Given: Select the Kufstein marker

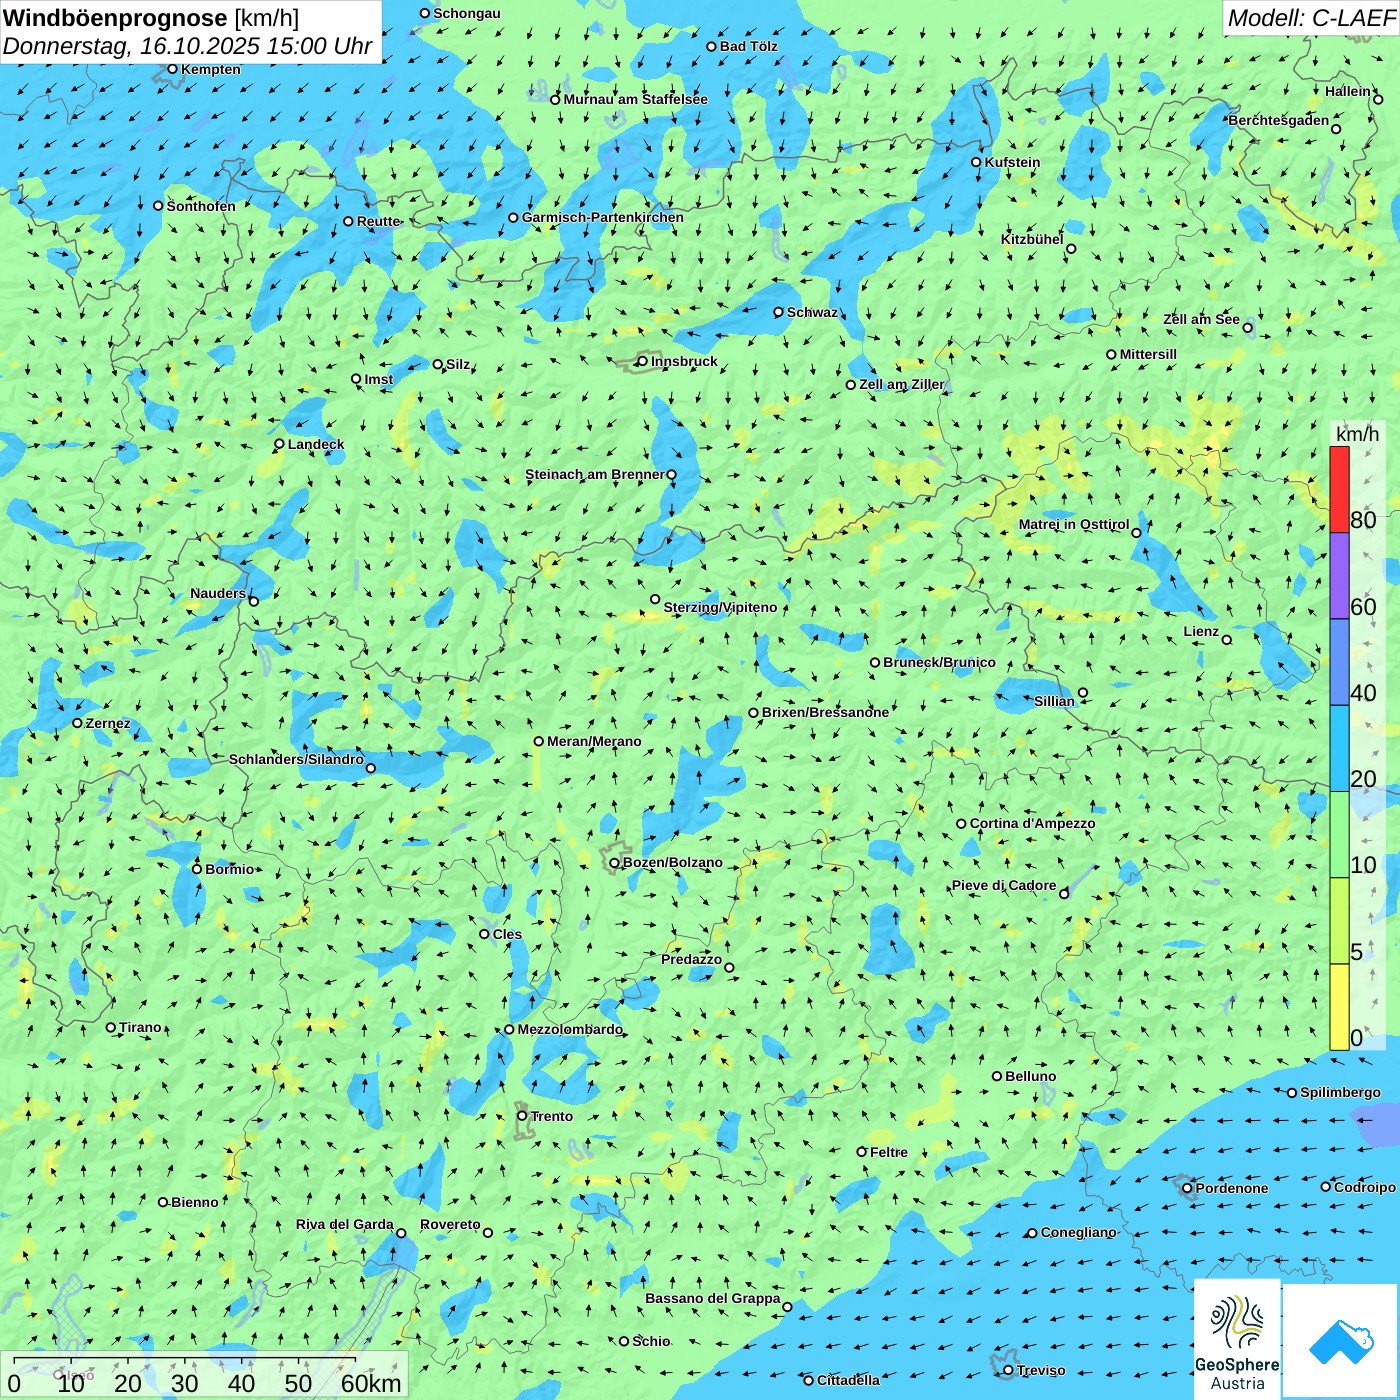Looking at the screenshot, I should point(977,162).
